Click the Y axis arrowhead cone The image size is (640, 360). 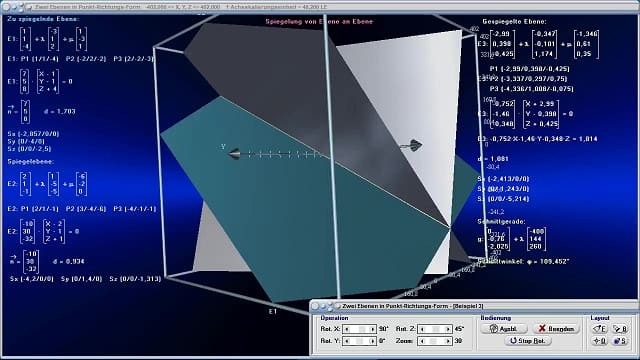[234, 154]
